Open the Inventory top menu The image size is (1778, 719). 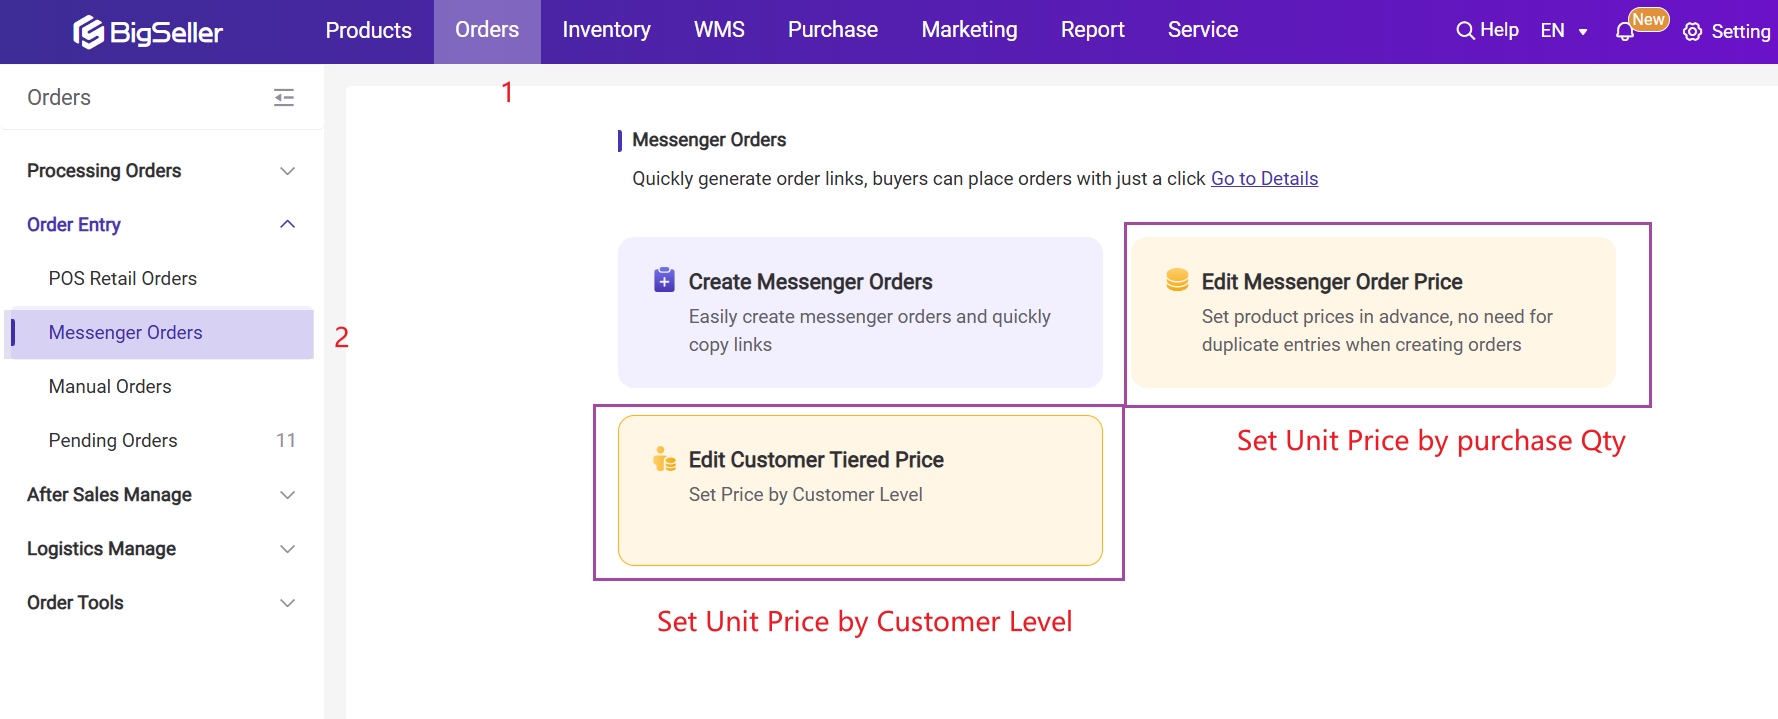[x=606, y=30]
